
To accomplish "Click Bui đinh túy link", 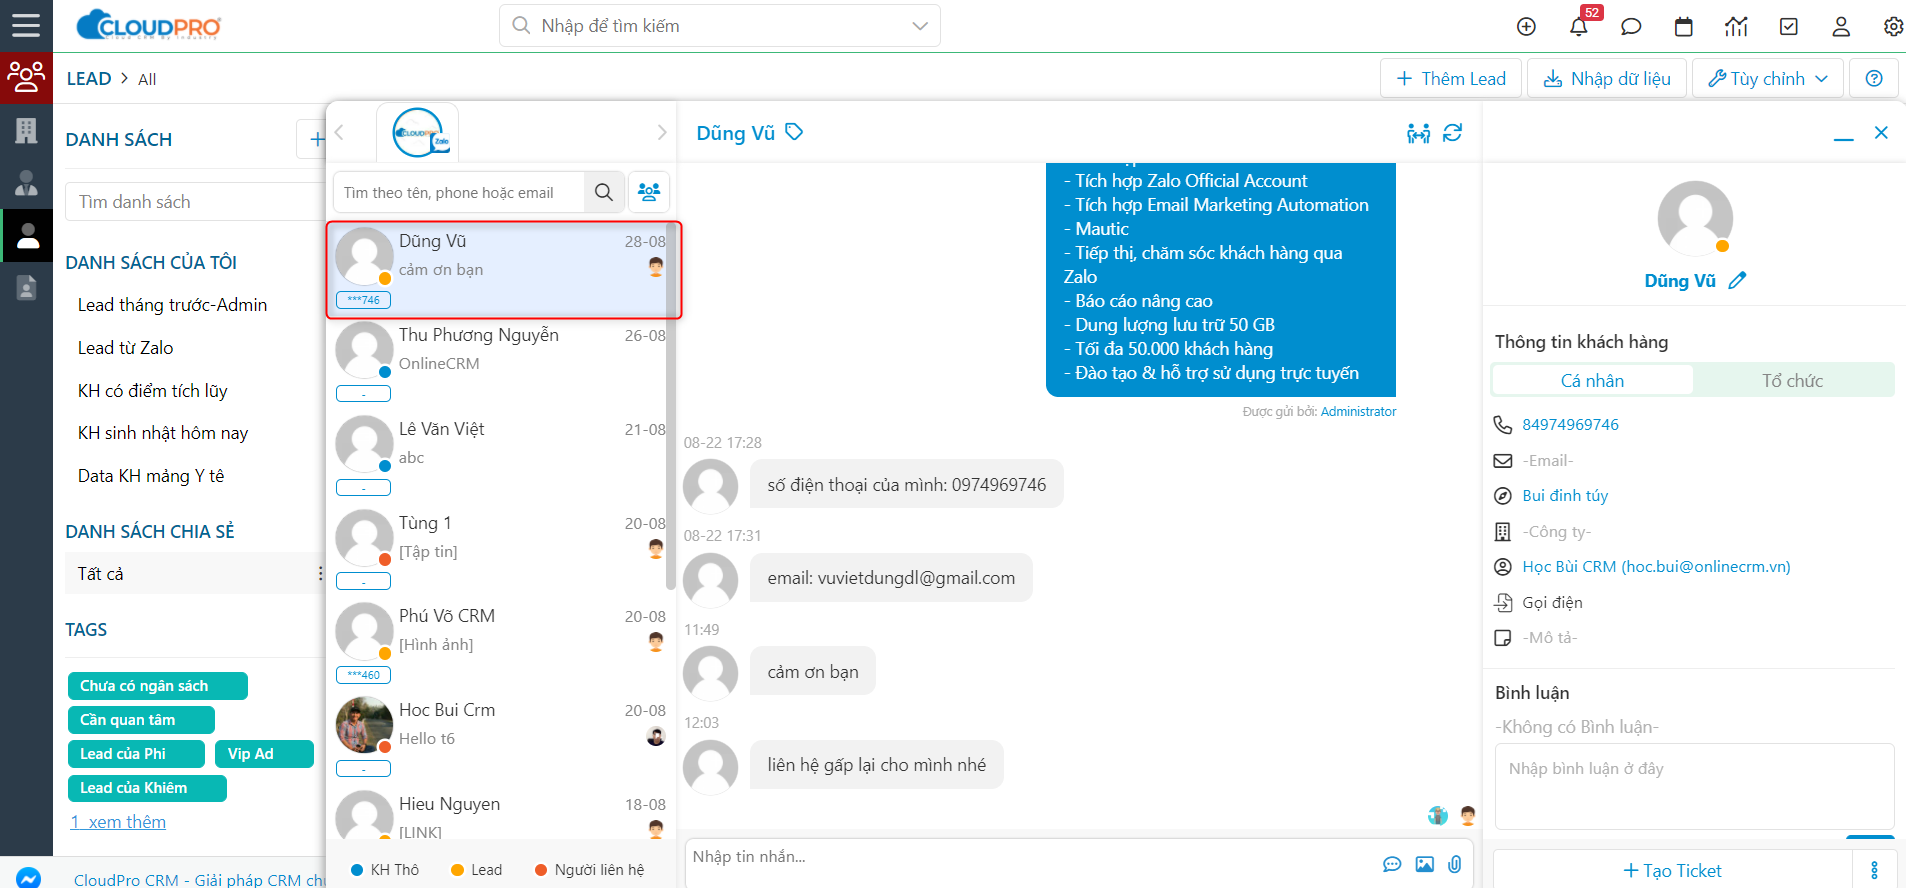I will pos(1565,496).
